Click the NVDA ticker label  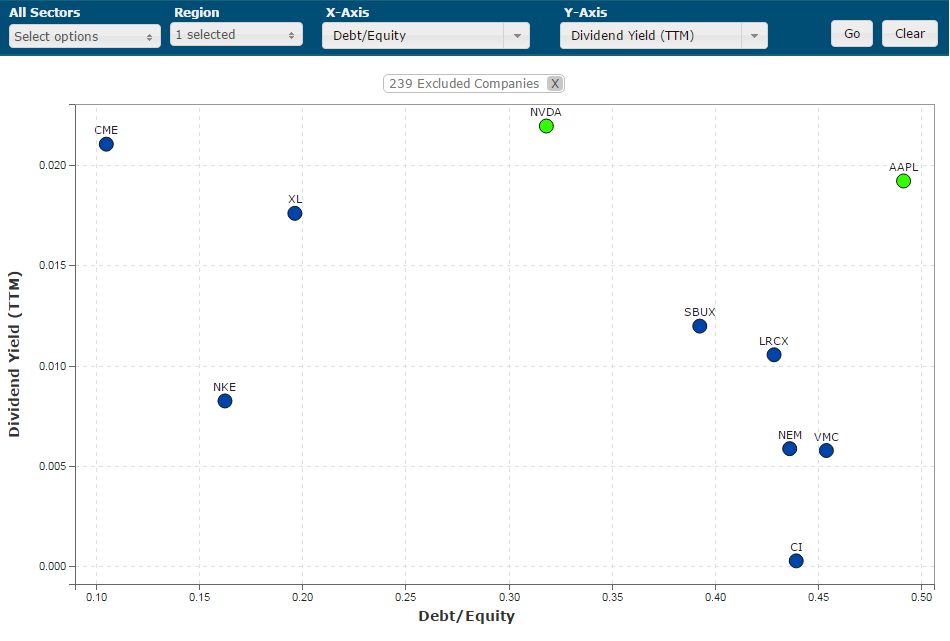tap(546, 112)
